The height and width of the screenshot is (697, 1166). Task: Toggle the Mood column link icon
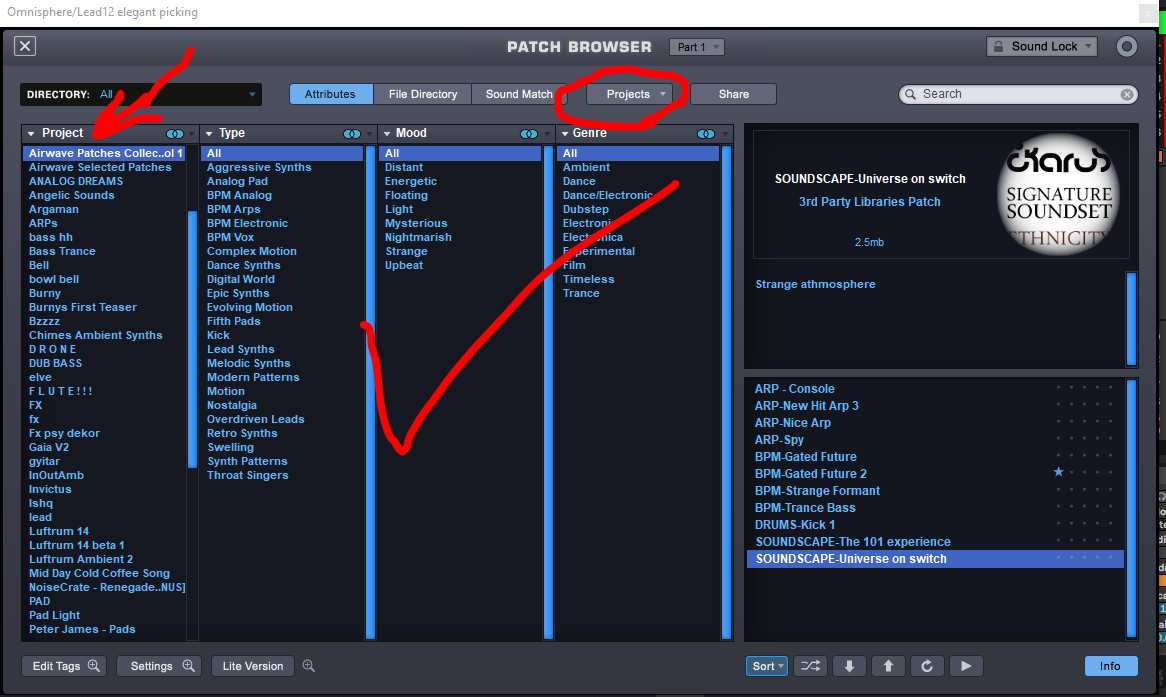click(529, 134)
